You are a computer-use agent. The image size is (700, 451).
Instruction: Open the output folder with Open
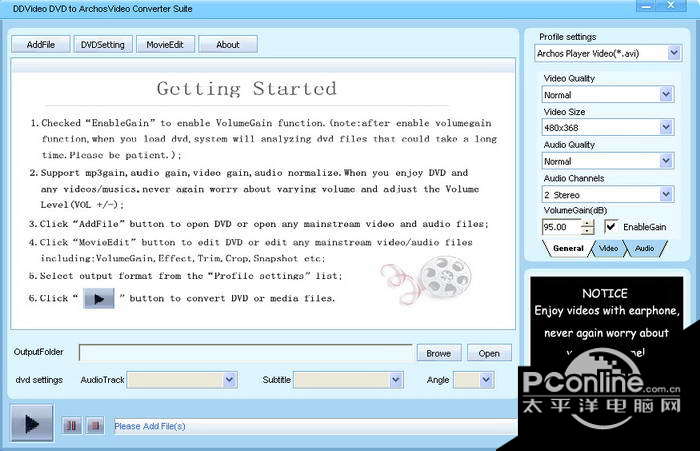click(x=489, y=353)
